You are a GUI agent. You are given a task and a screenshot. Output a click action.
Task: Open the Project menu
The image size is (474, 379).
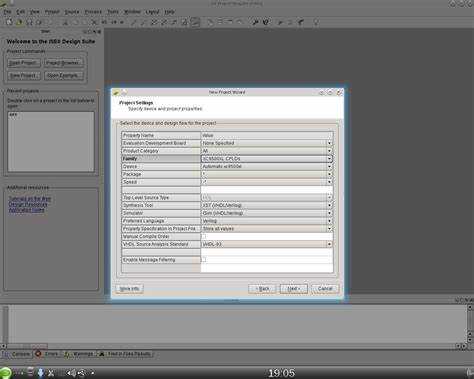tap(52, 12)
